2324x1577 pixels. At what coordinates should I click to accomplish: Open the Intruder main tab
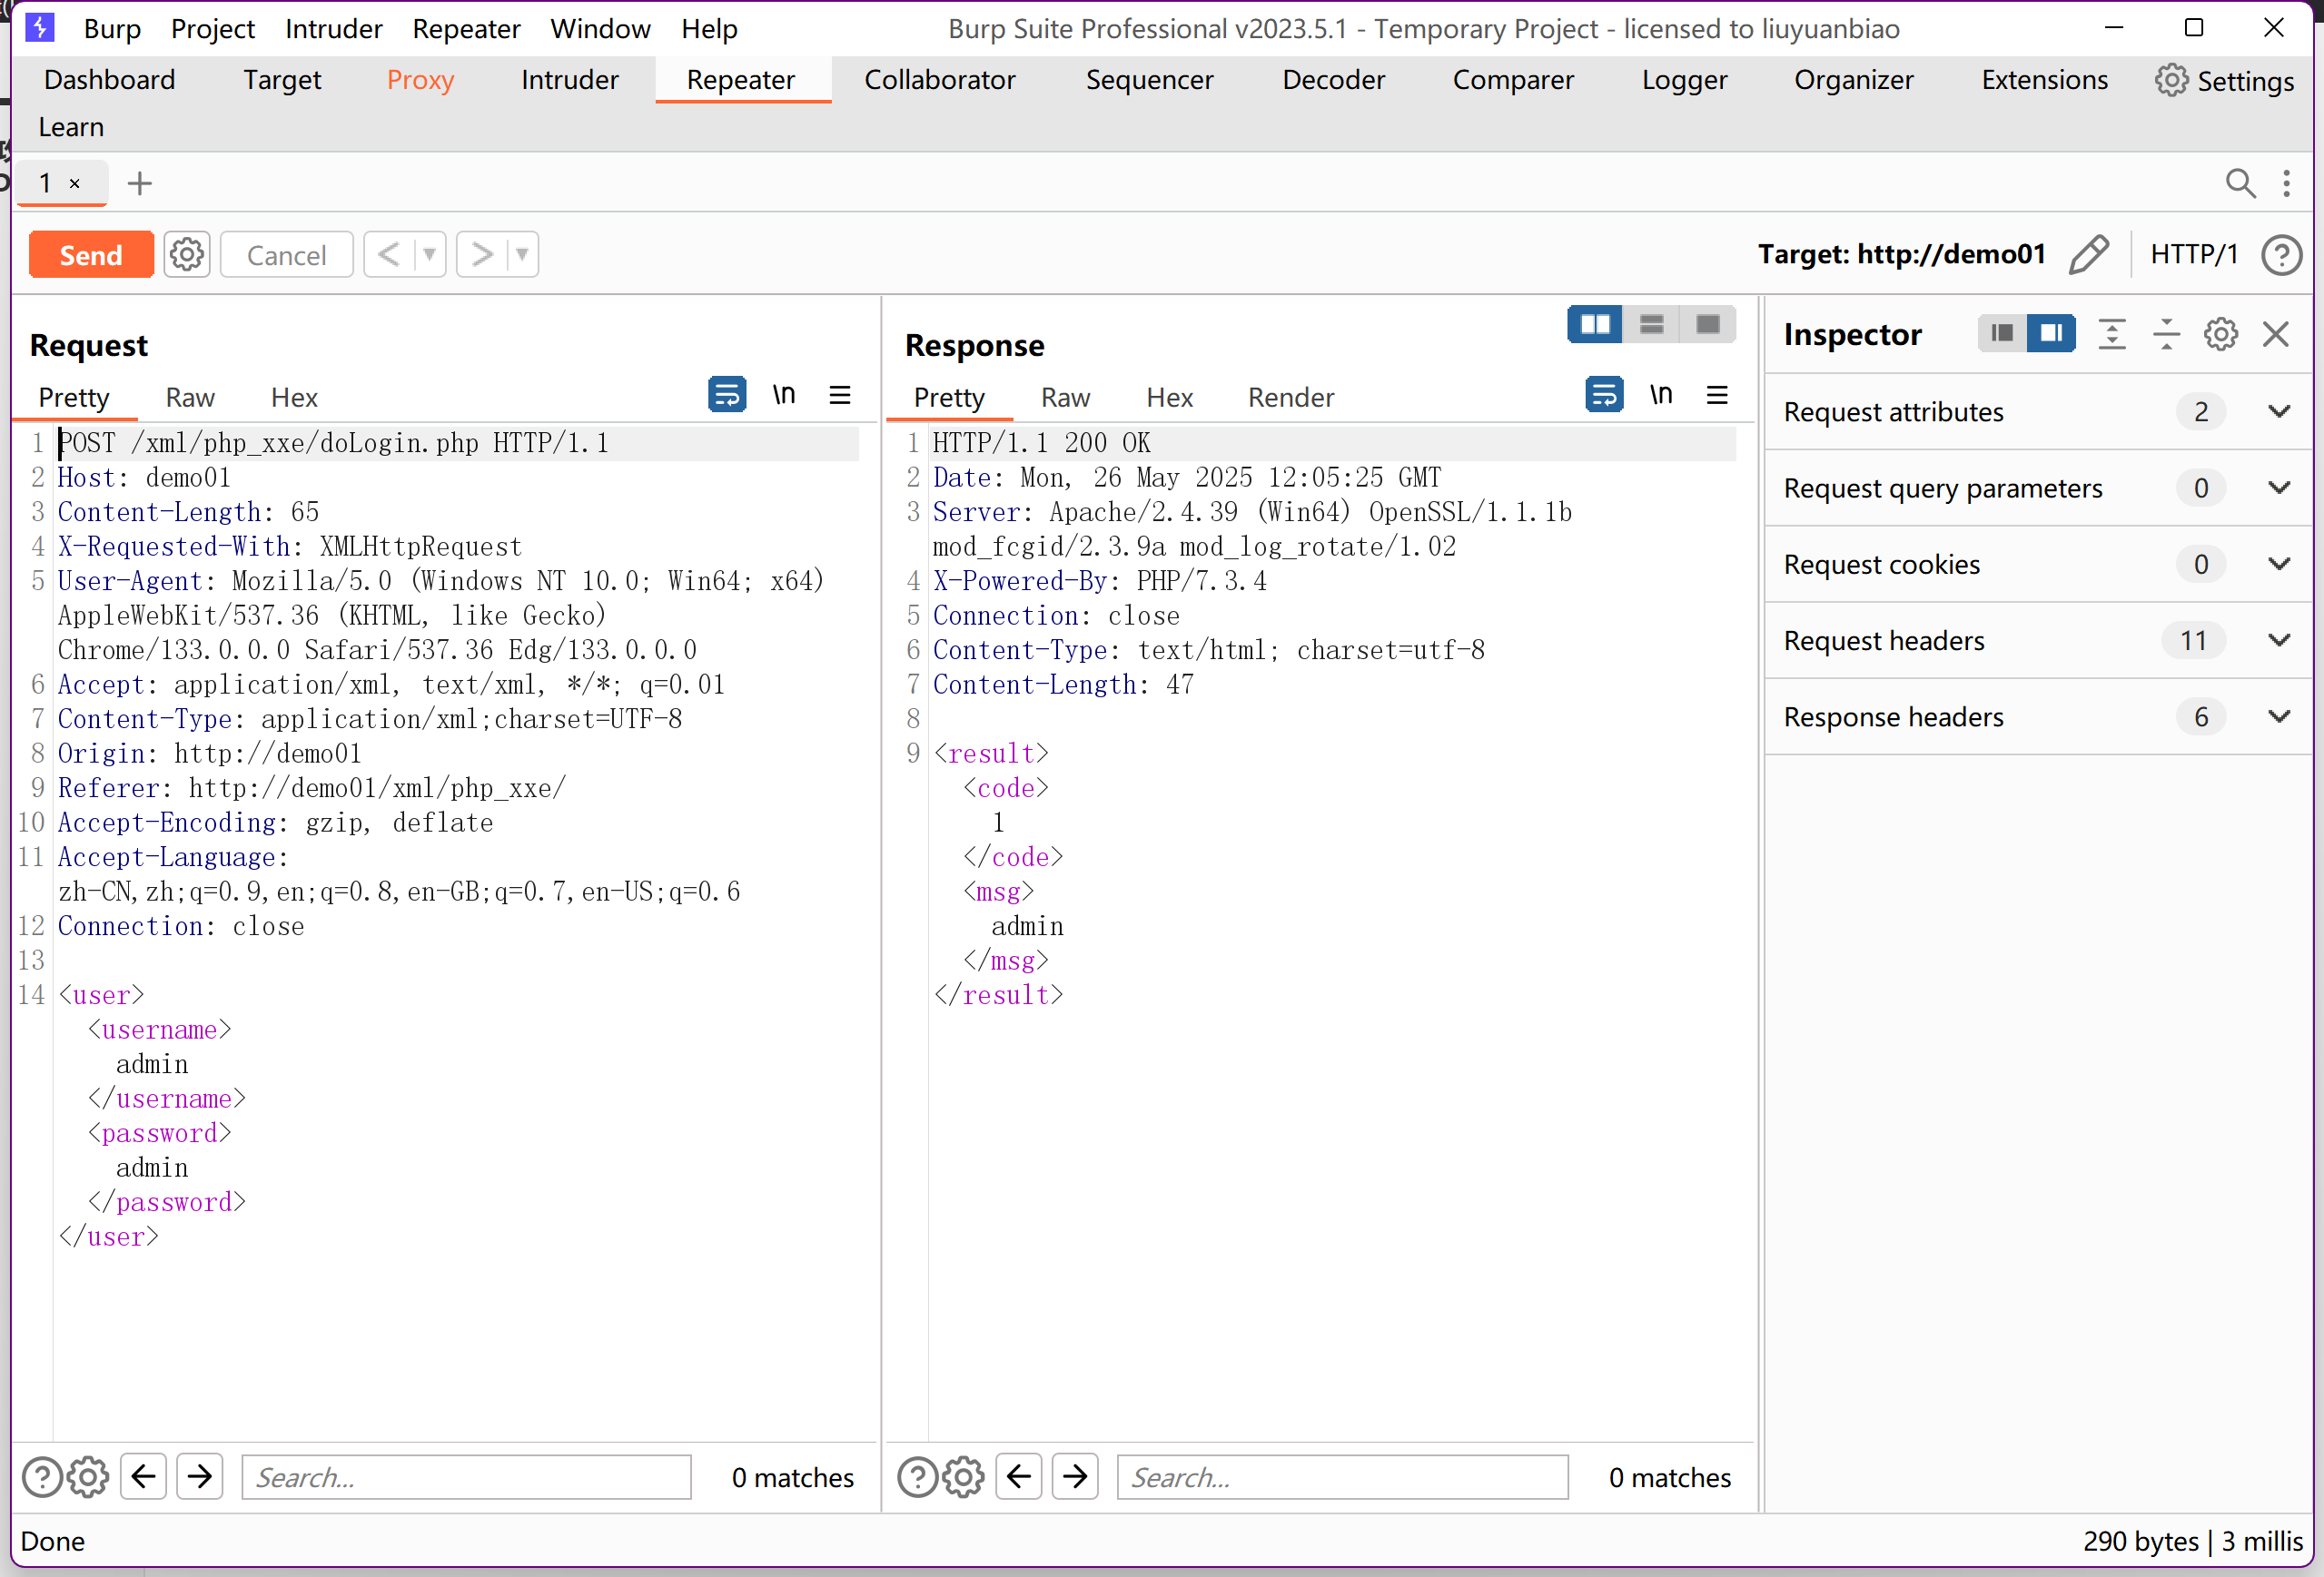pos(569,80)
